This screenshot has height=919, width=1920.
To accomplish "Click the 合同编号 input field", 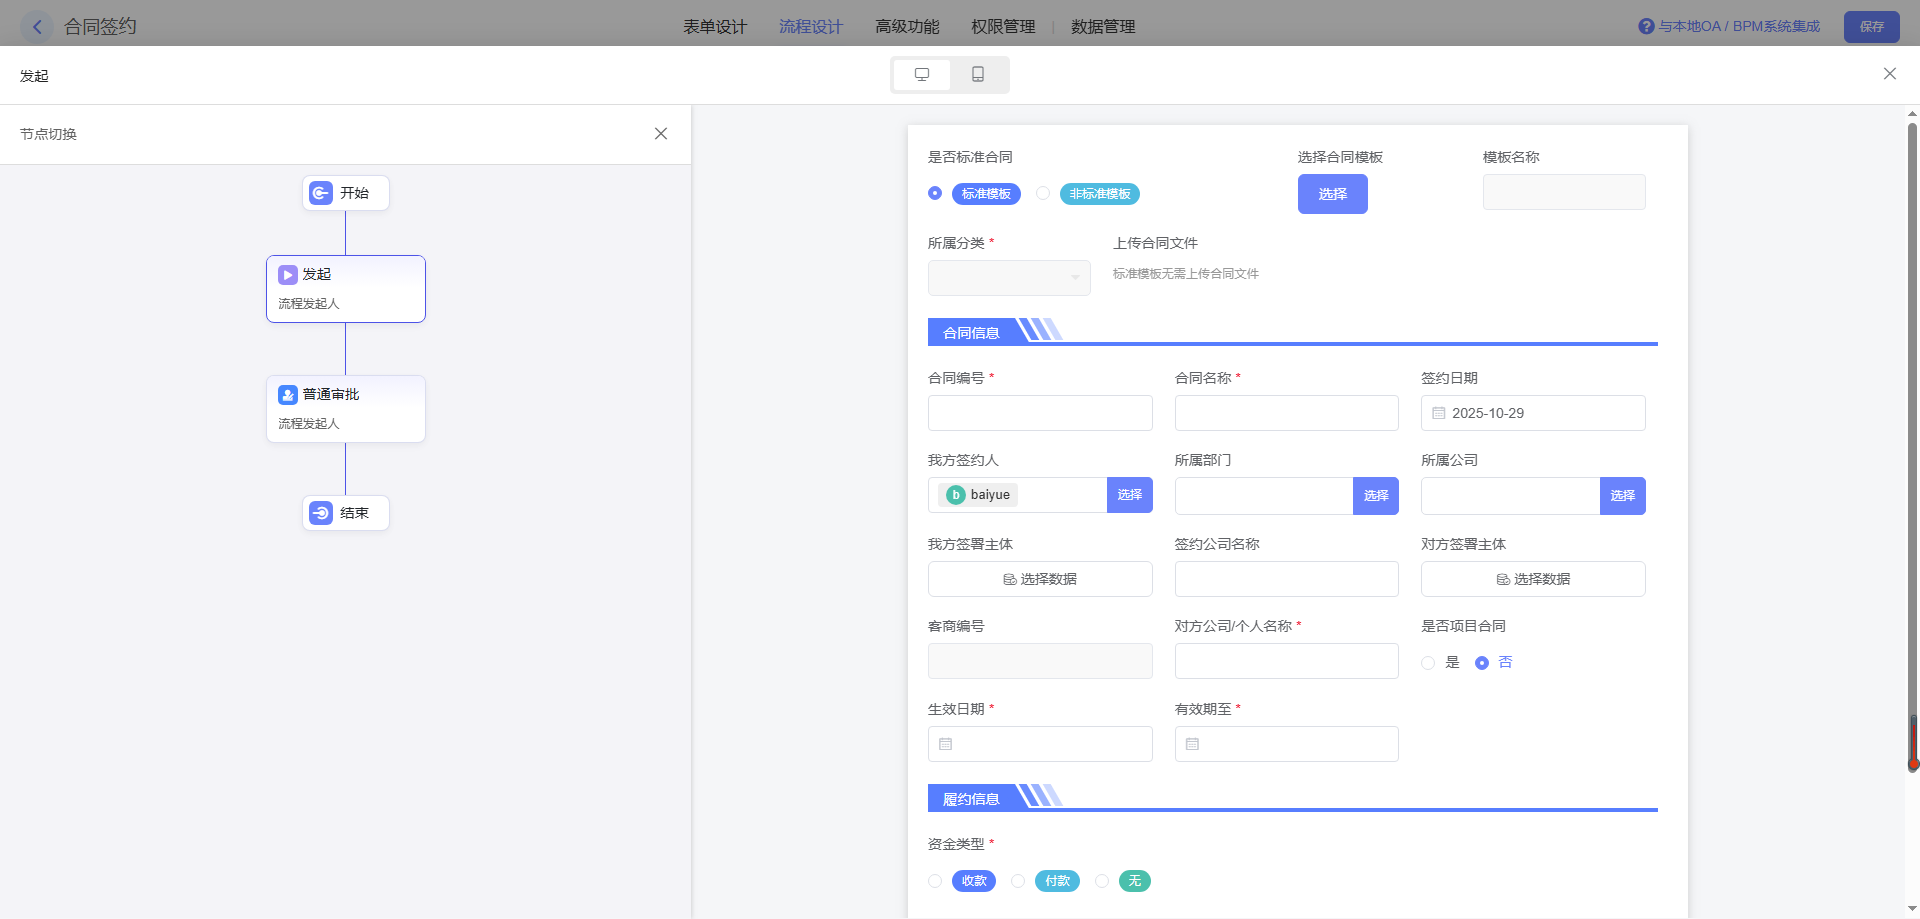I will (1040, 413).
